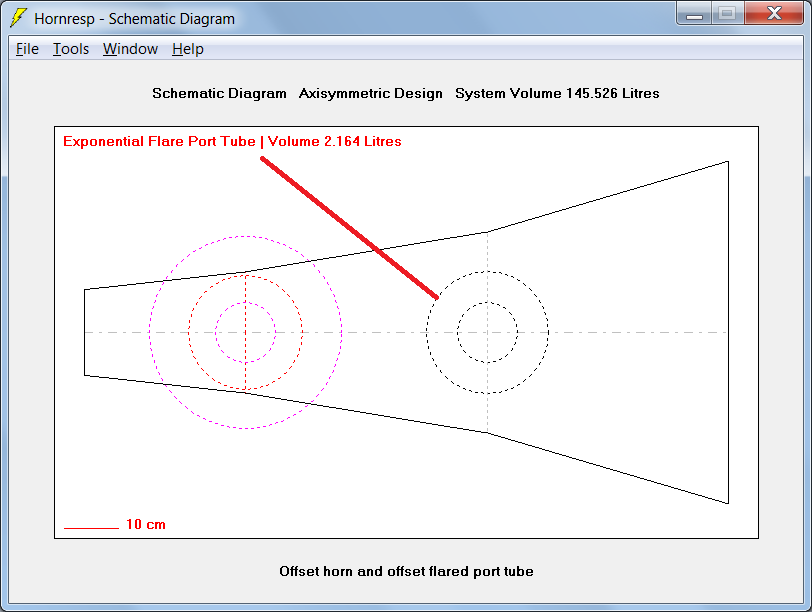
Task: Close the Schematic Diagram window
Action: click(774, 13)
